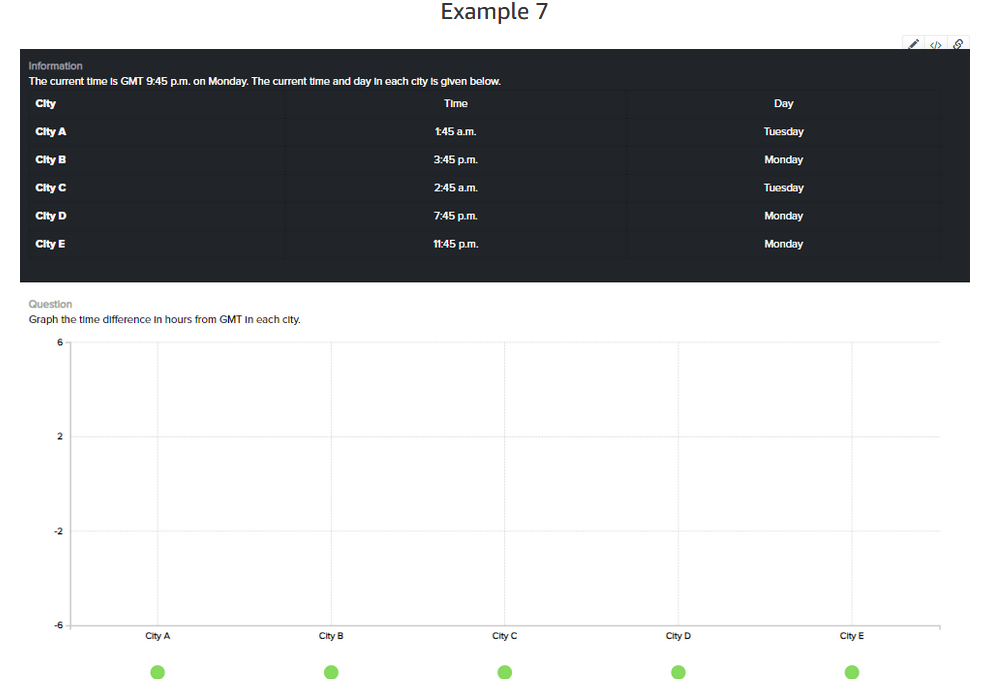Click 'Tuesday' in the City C row

coord(784,187)
